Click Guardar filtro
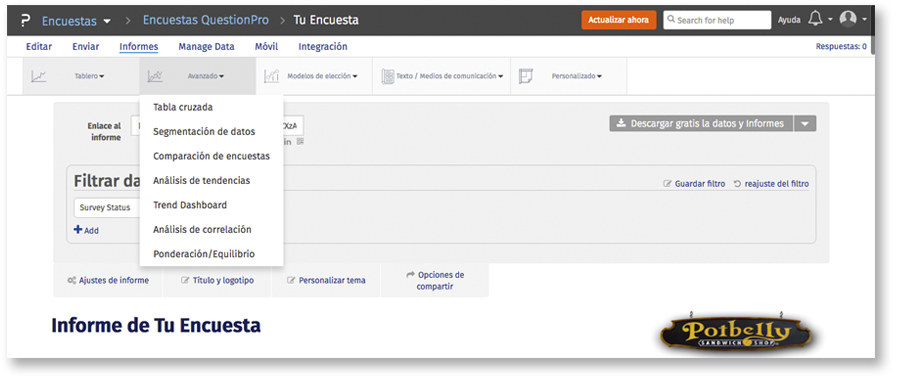The height and width of the screenshot is (389, 900). (x=694, y=184)
